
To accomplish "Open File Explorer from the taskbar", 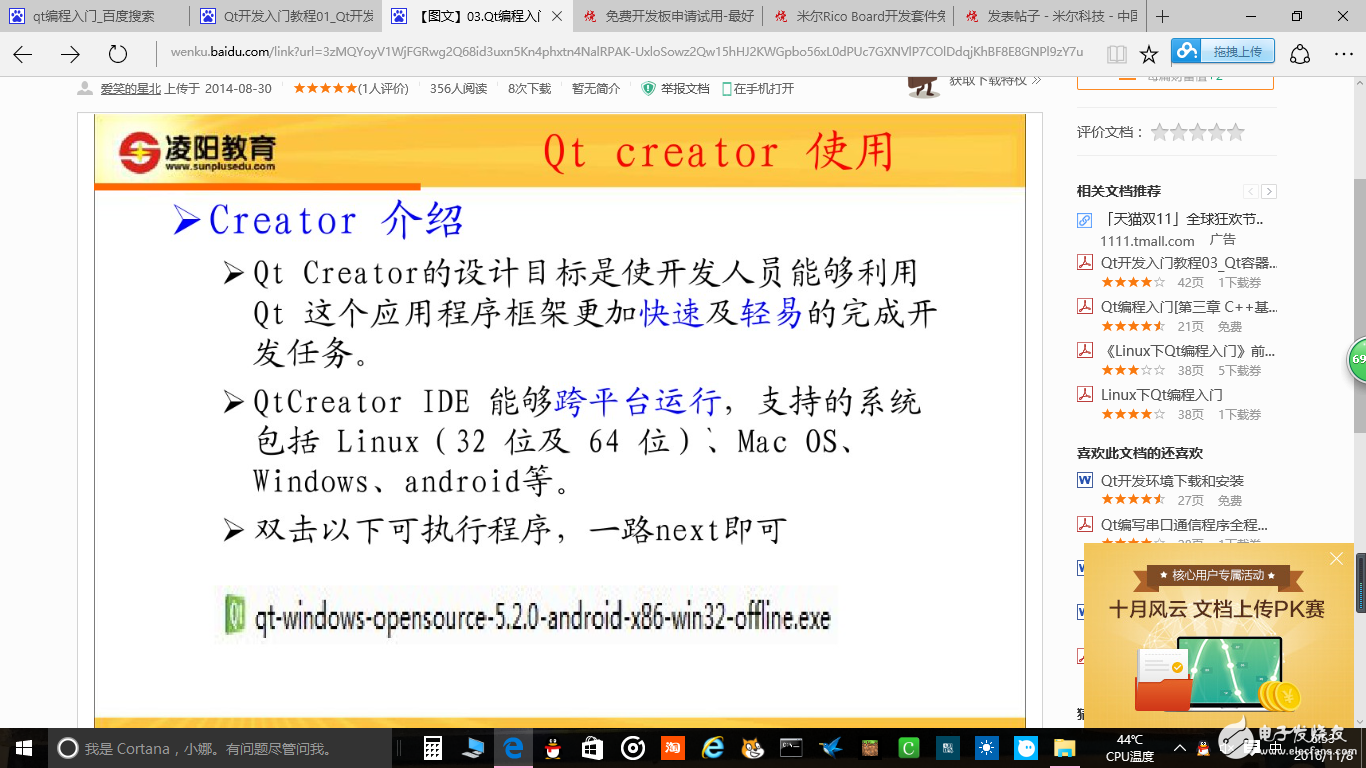I will [1066, 748].
